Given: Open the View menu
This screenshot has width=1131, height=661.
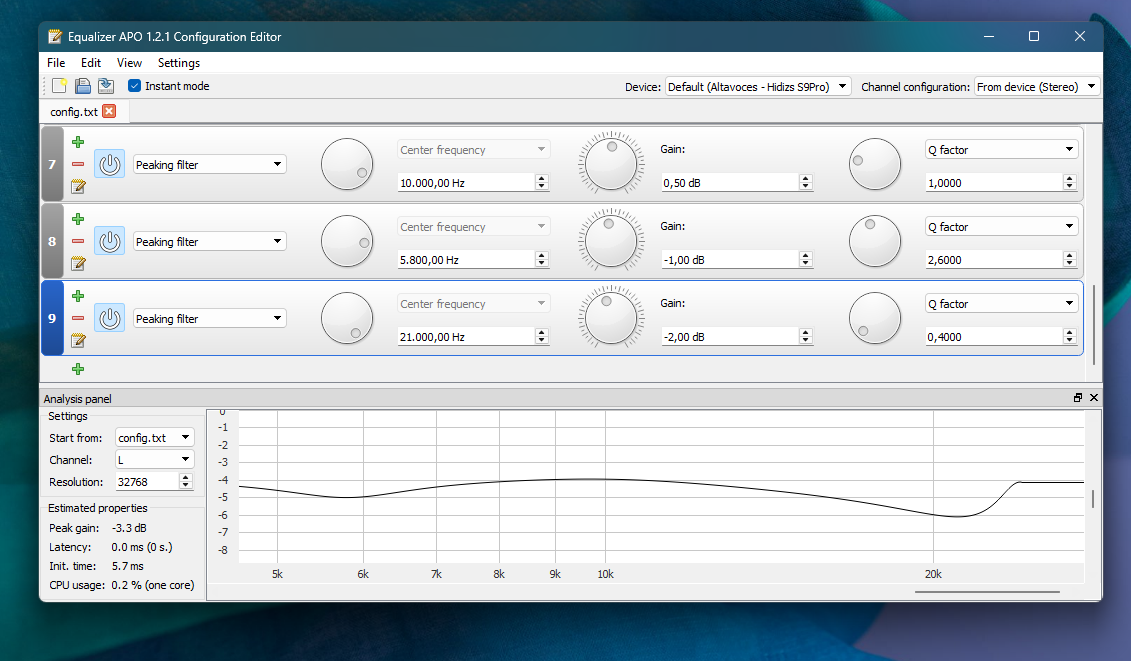Looking at the screenshot, I should 129,63.
